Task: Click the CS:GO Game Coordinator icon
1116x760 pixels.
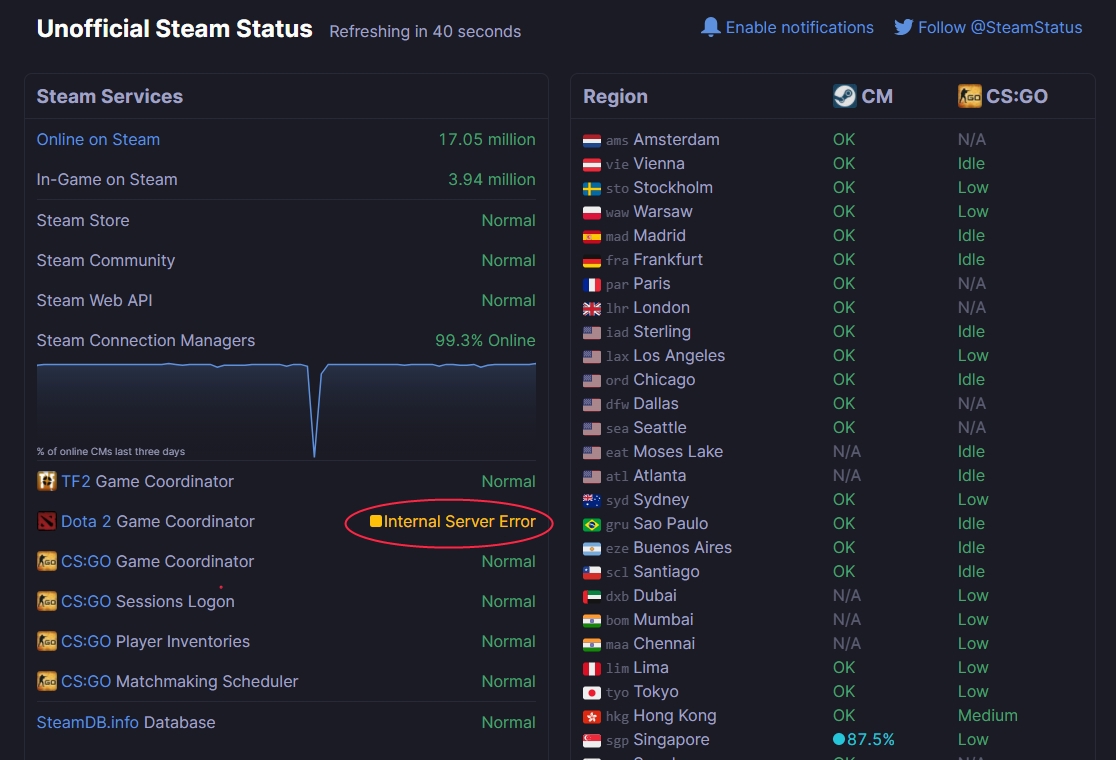Action: click(x=47, y=561)
